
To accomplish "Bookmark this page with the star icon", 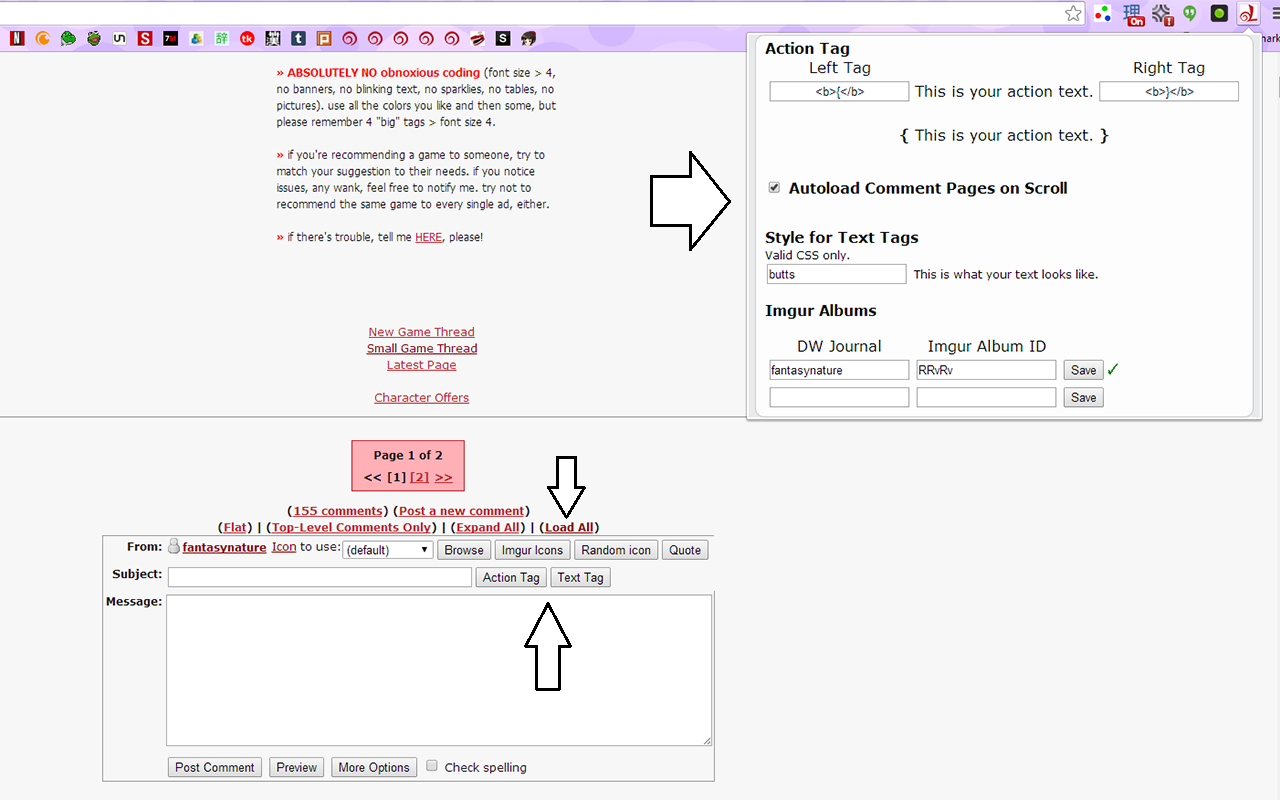I will click(x=1073, y=13).
